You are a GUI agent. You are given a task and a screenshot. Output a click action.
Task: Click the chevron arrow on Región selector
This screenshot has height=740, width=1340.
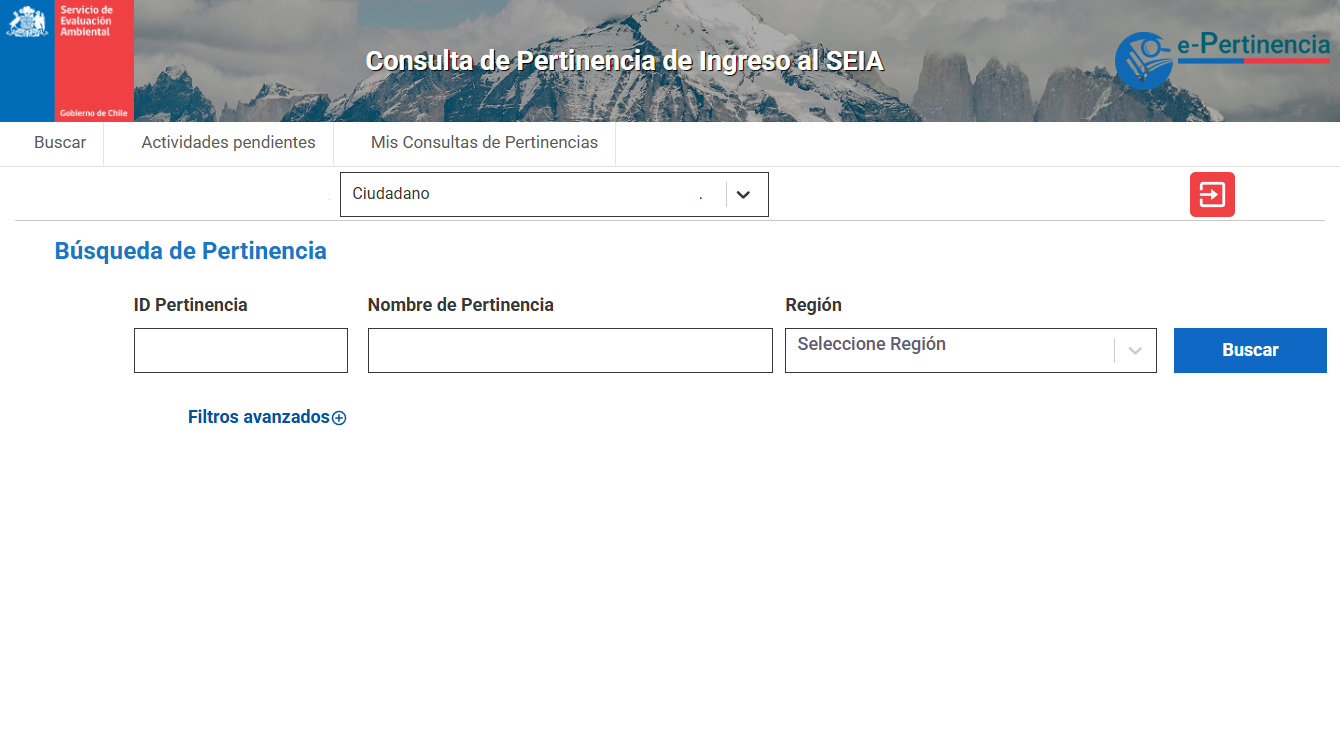click(x=1136, y=350)
